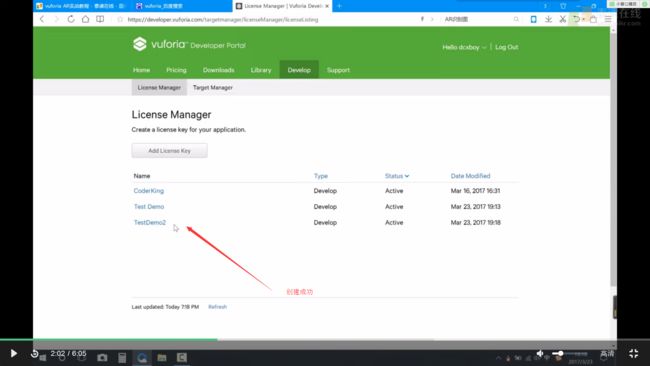
Task: Open the Downloads navigation item
Action: (x=218, y=70)
